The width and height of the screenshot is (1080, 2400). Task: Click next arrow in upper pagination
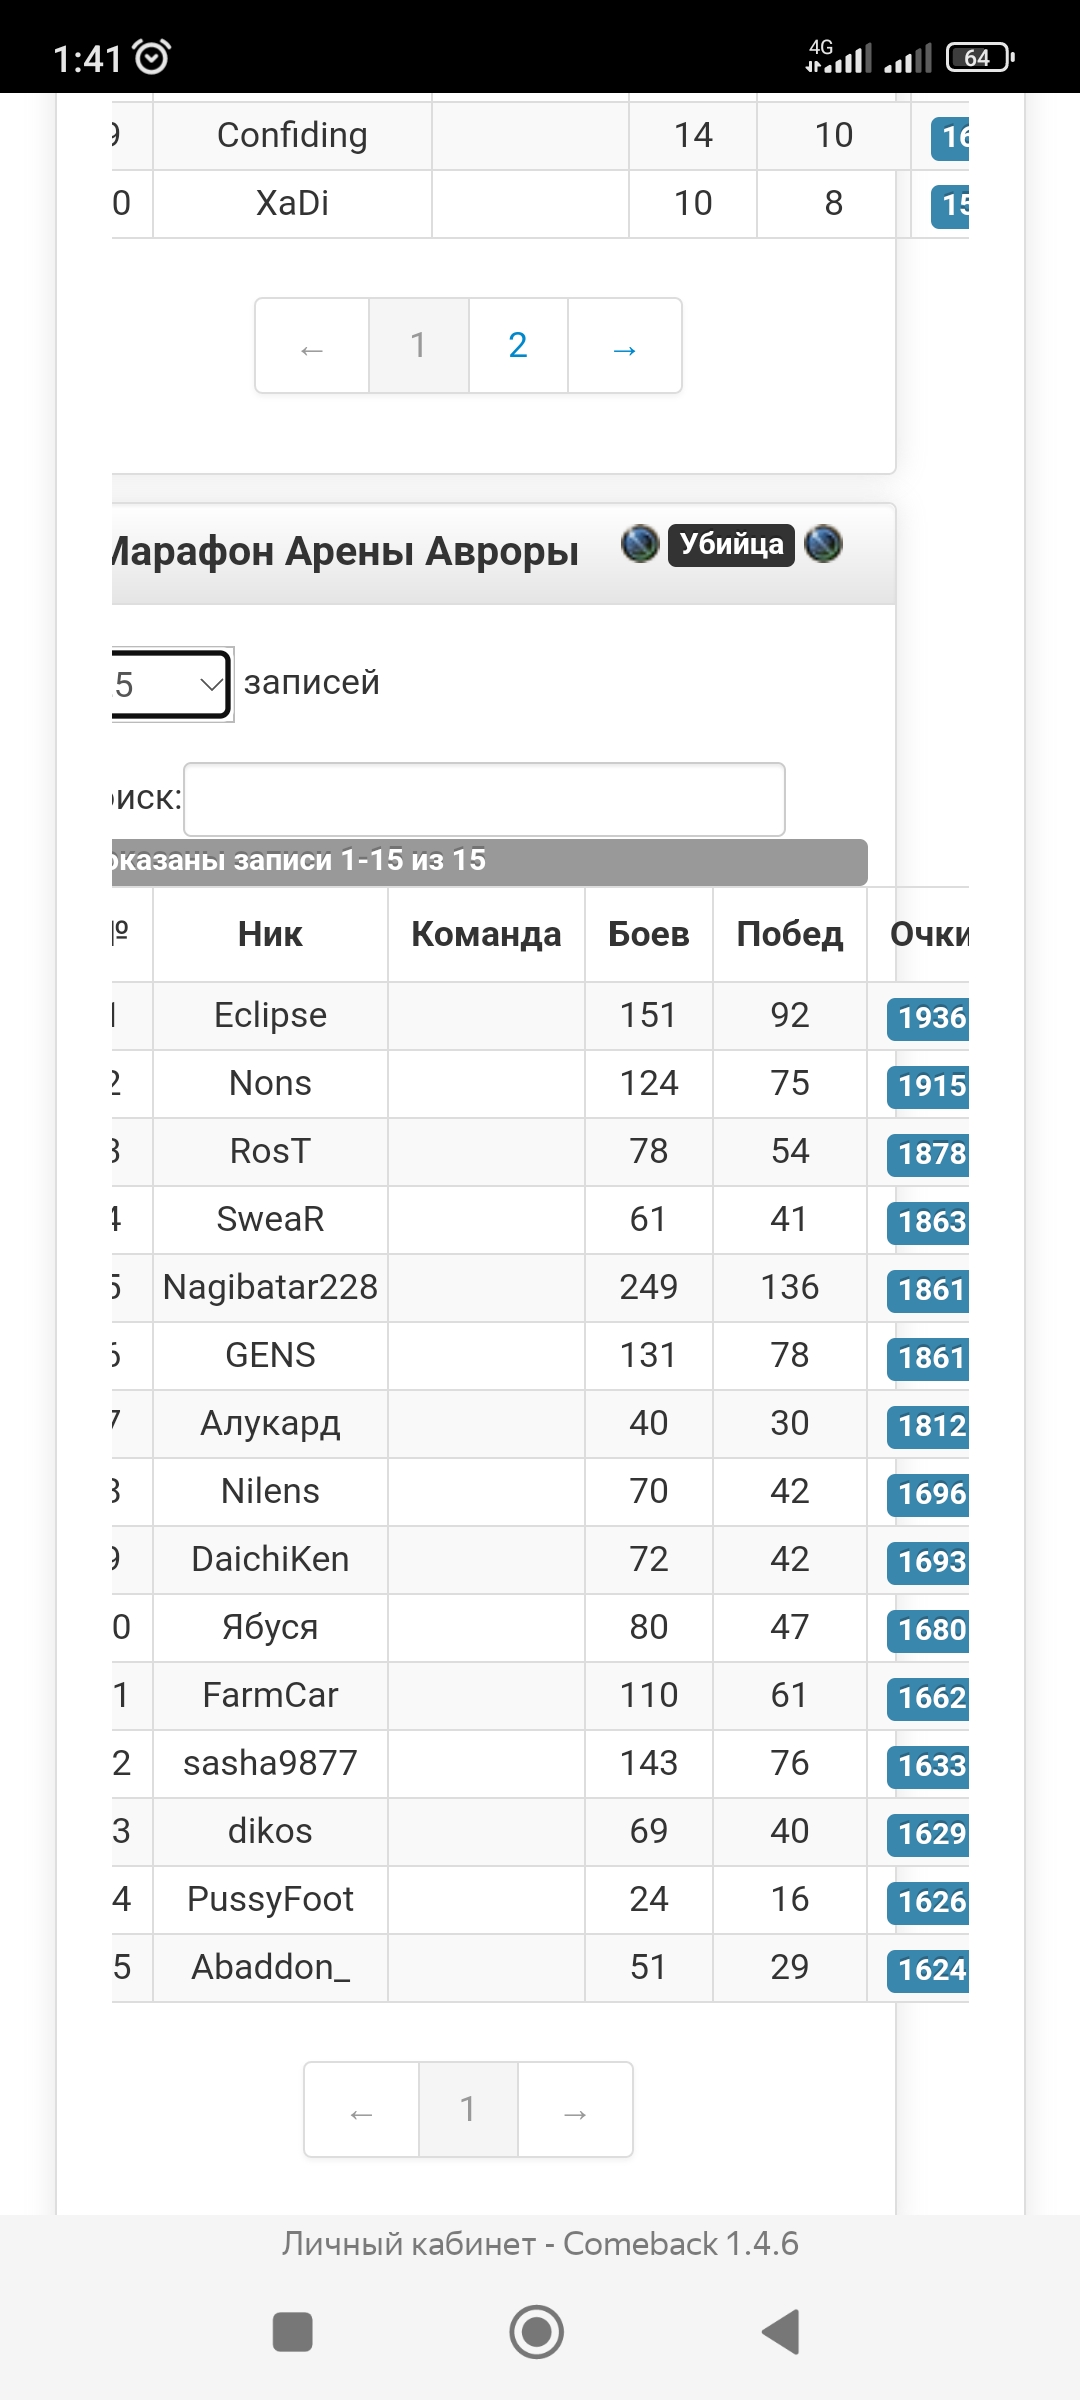tap(625, 346)
